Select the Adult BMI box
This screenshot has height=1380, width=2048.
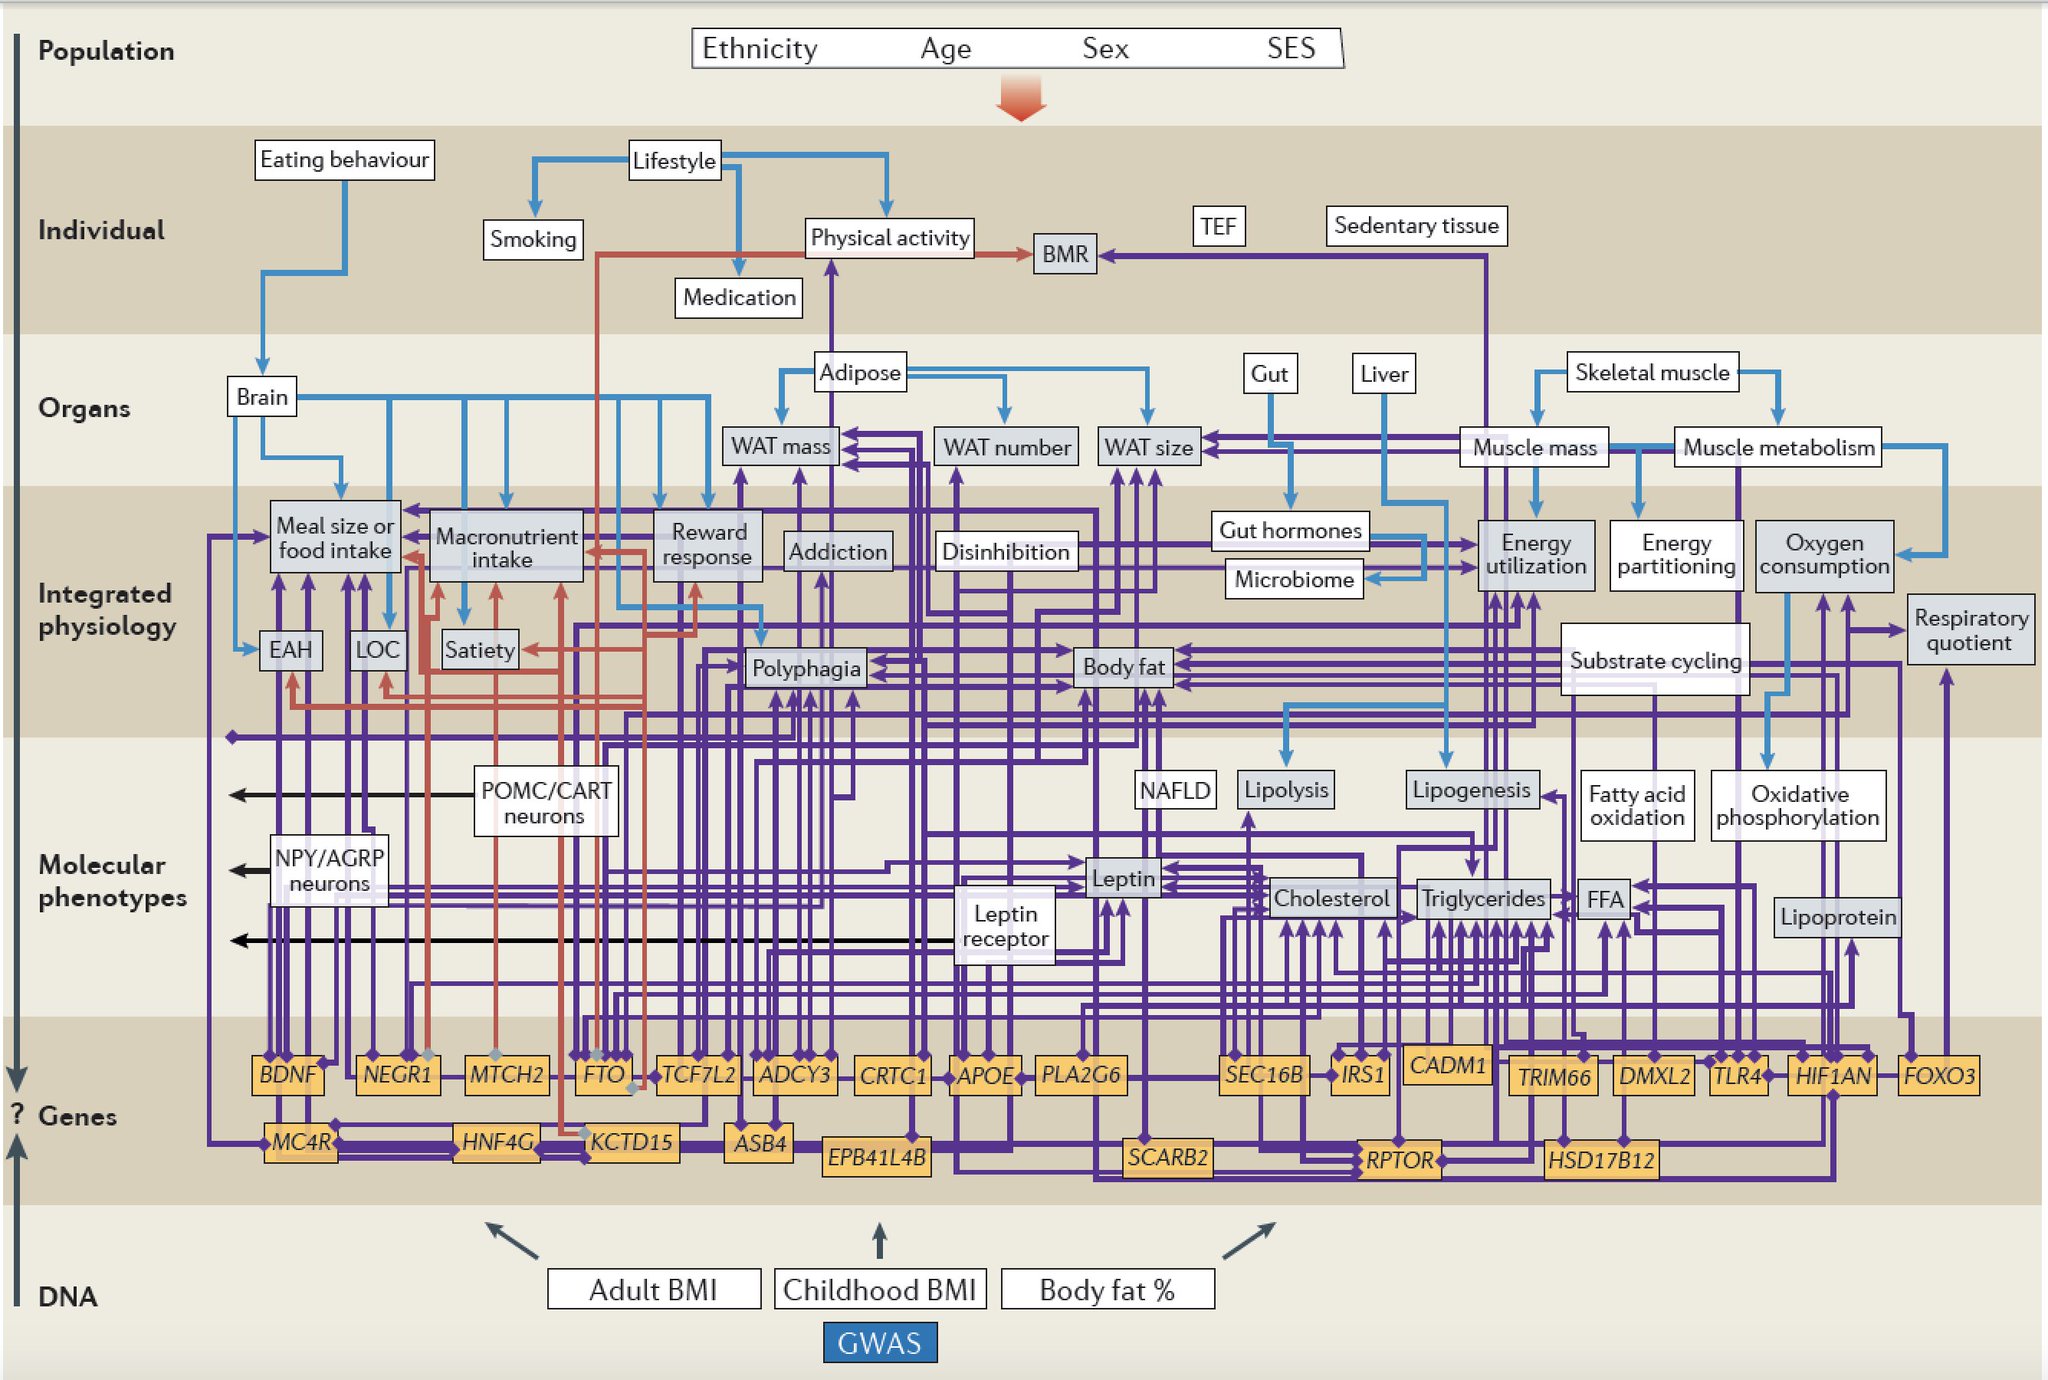(653, 1290)
